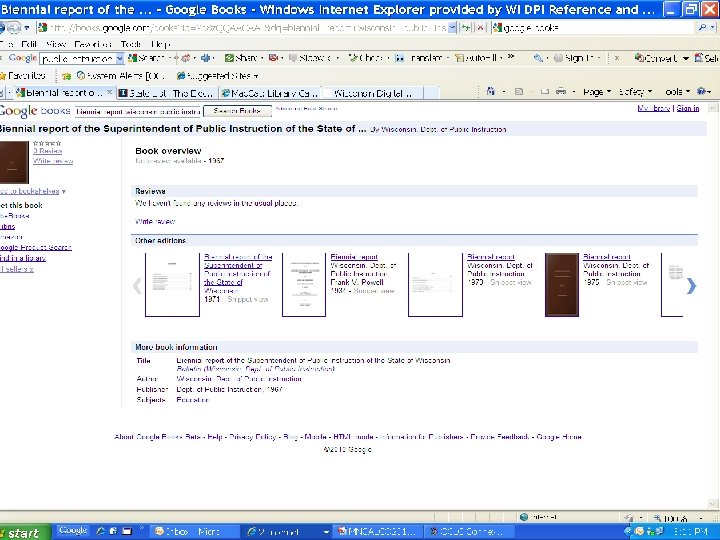
Task: Click the search magnifier icon
Action: click(x=703, y=28)
